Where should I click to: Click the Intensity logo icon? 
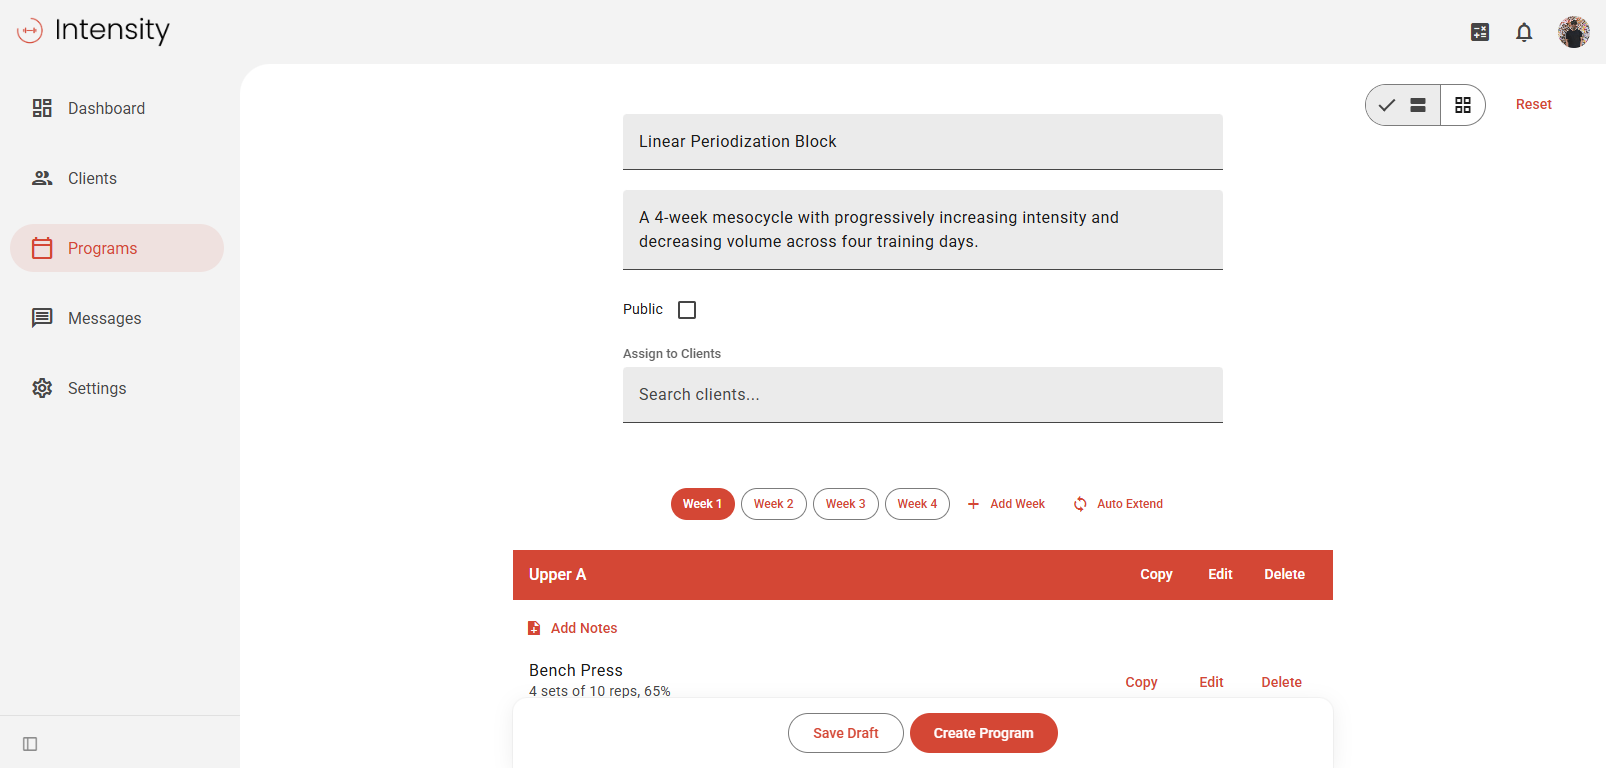click(x=30, y=31)
